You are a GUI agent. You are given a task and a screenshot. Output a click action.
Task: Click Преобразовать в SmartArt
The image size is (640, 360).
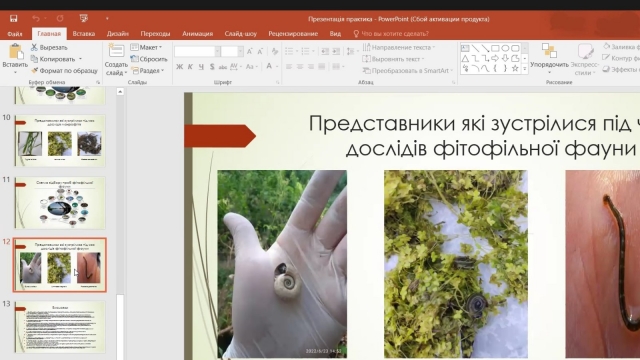(x=408, y=71)
